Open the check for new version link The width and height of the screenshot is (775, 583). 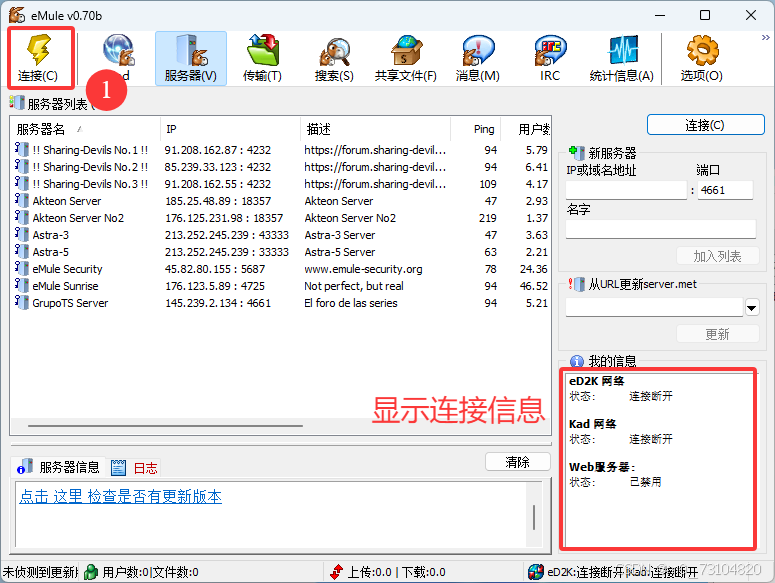[x=121, y=496]
